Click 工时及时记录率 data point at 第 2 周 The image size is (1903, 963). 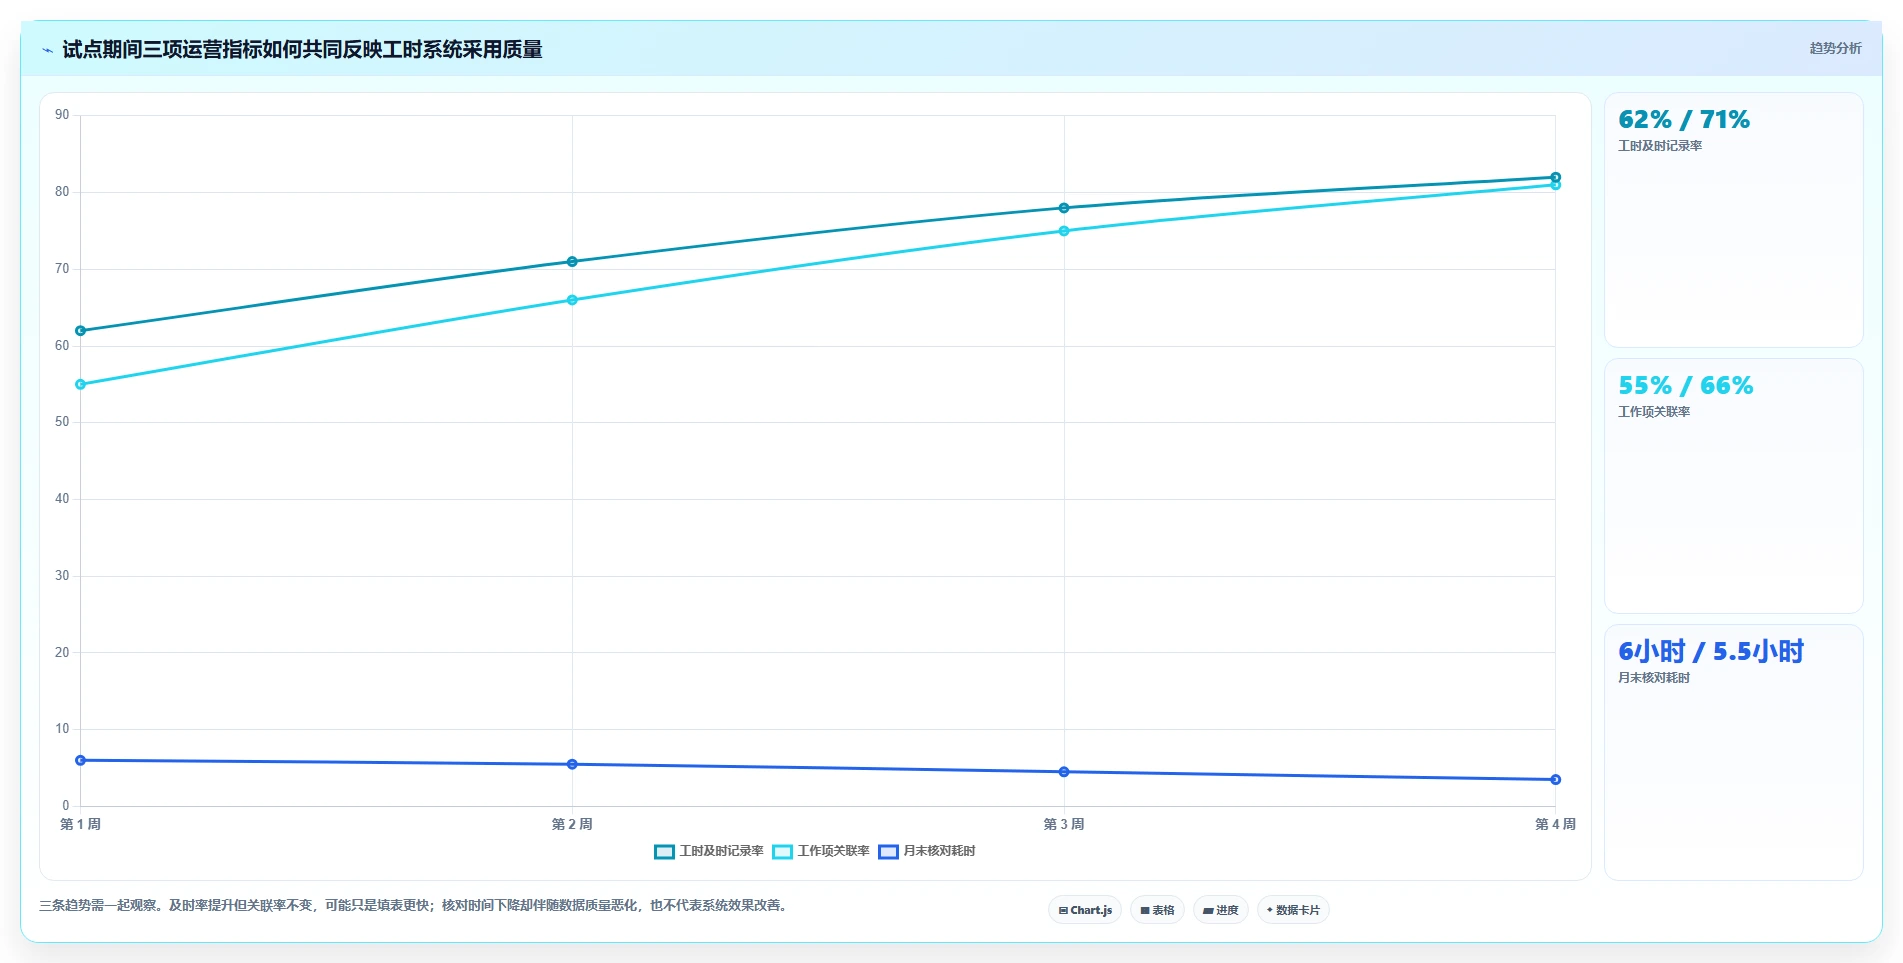[x=572, y=262]
